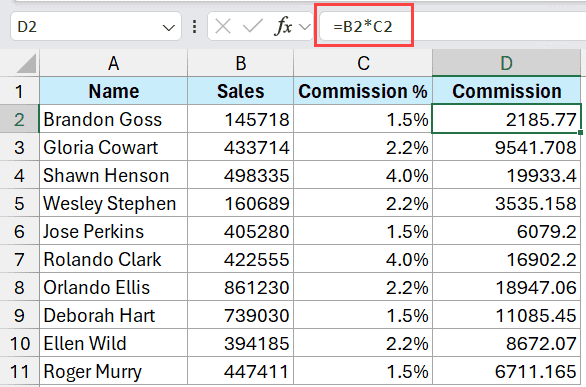Select the Commission % header cell
586x387 pixels.
(363, 91)
